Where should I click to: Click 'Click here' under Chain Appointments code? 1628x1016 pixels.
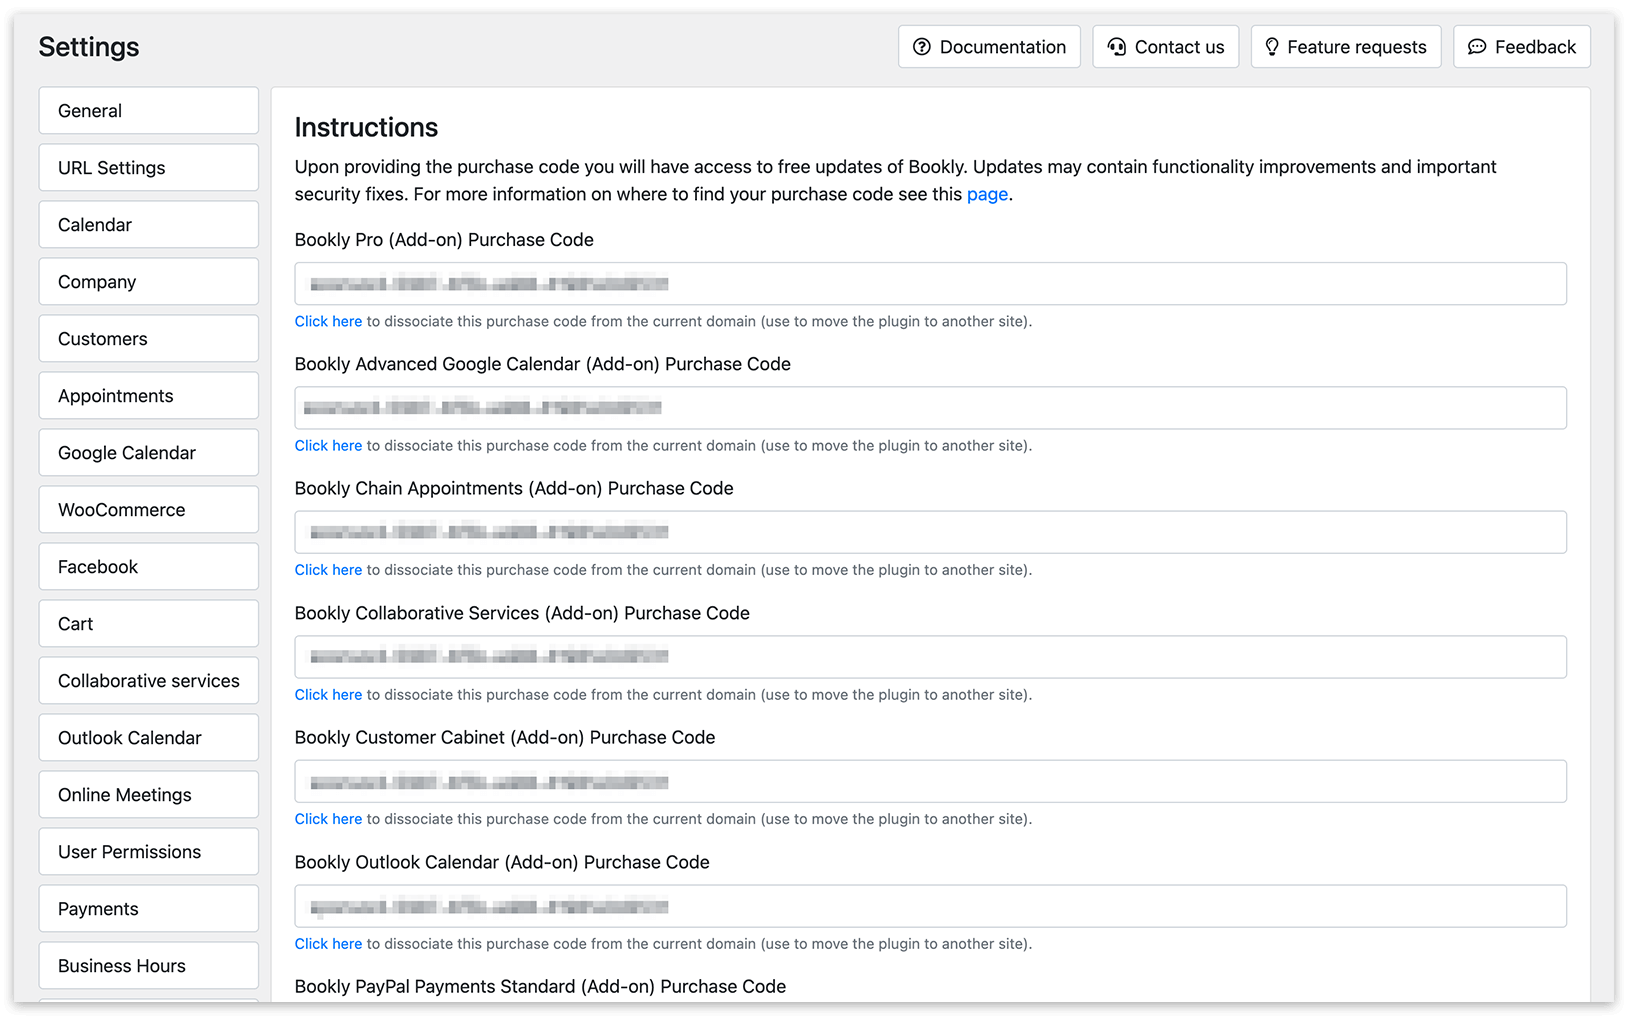[x=328, y=569]
